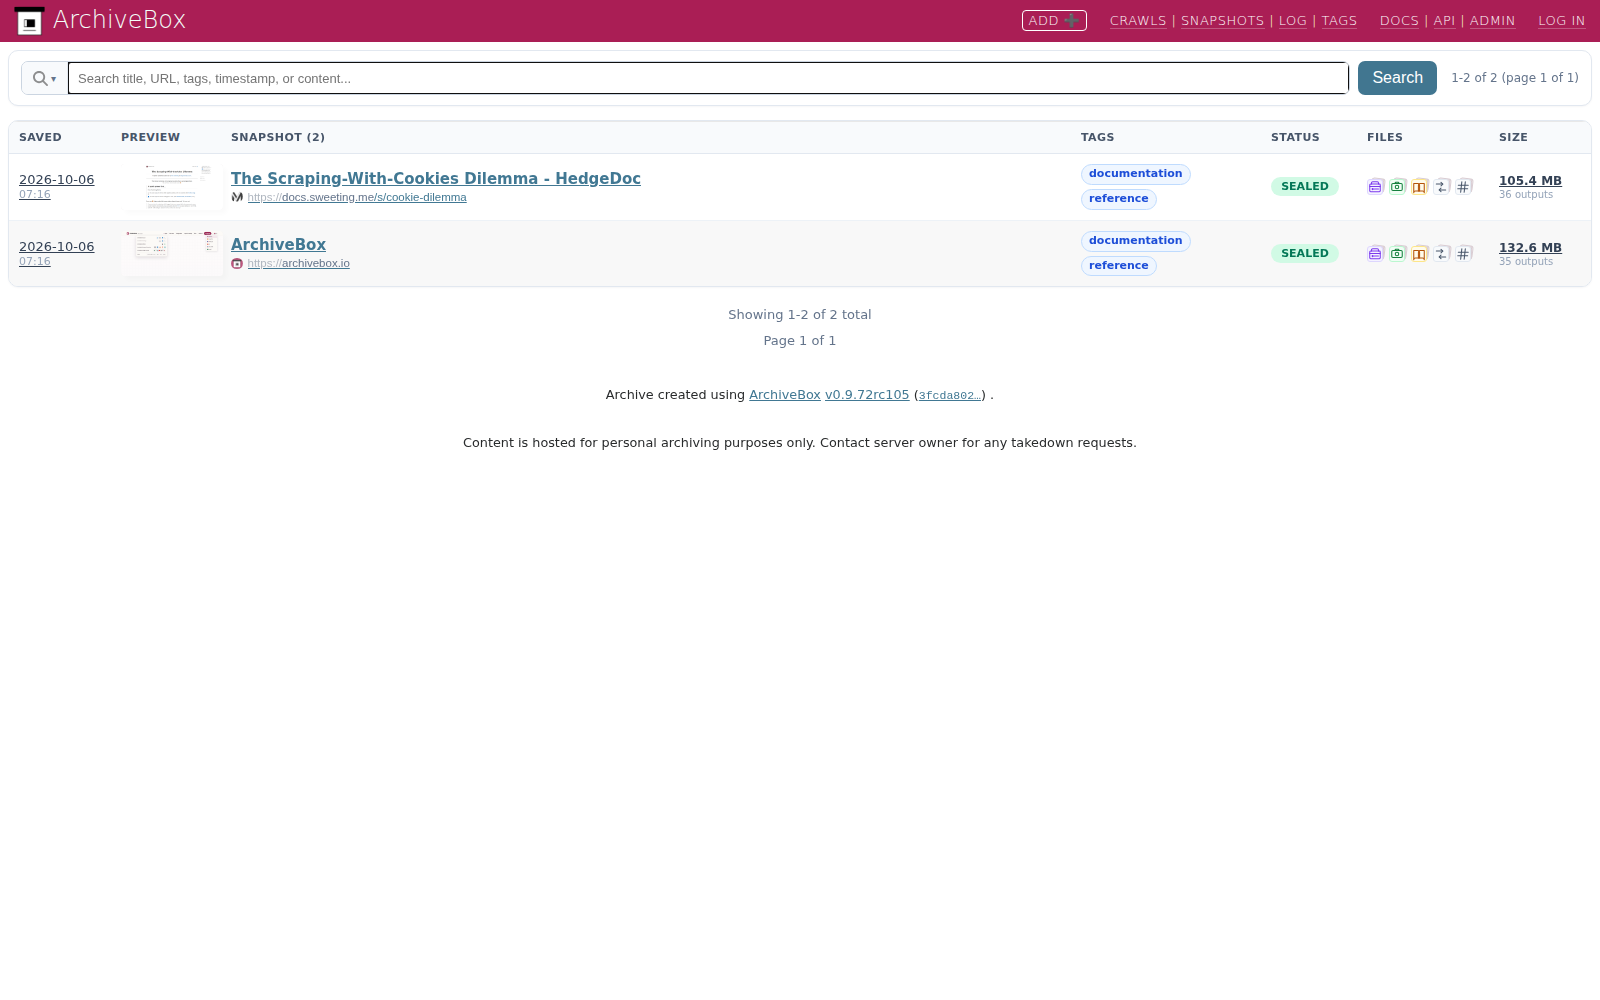Click SIZE column header

coord(1513,138)
